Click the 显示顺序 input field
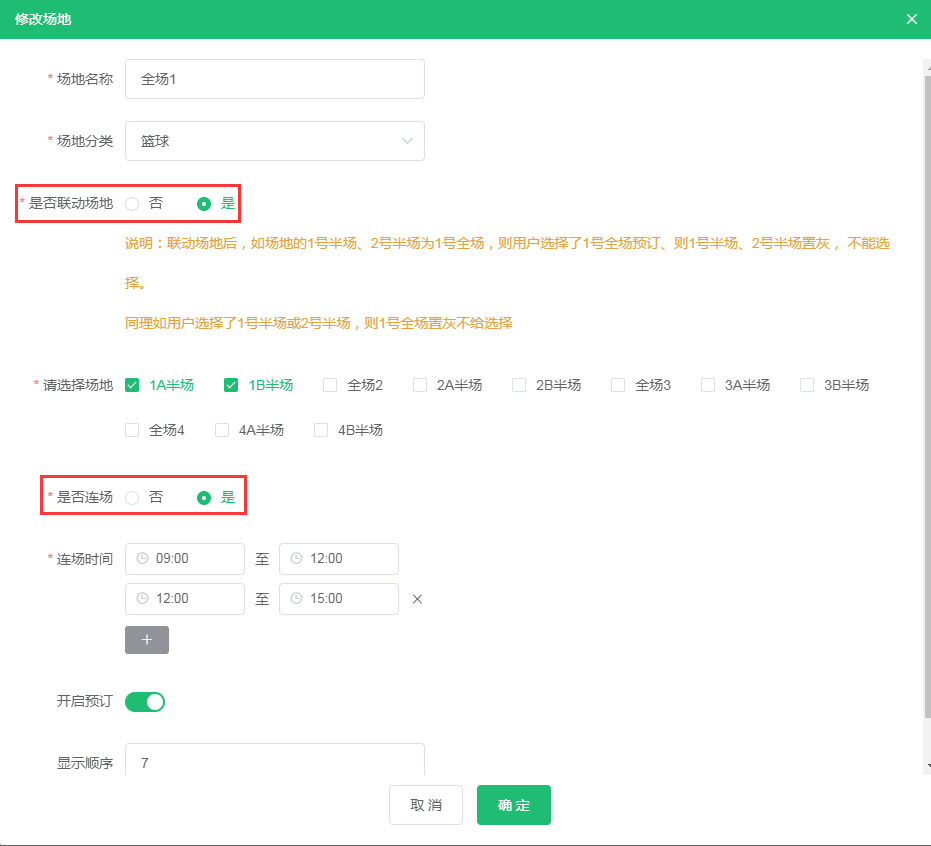This screenshot has width=931, height=846. pos(274,762)
